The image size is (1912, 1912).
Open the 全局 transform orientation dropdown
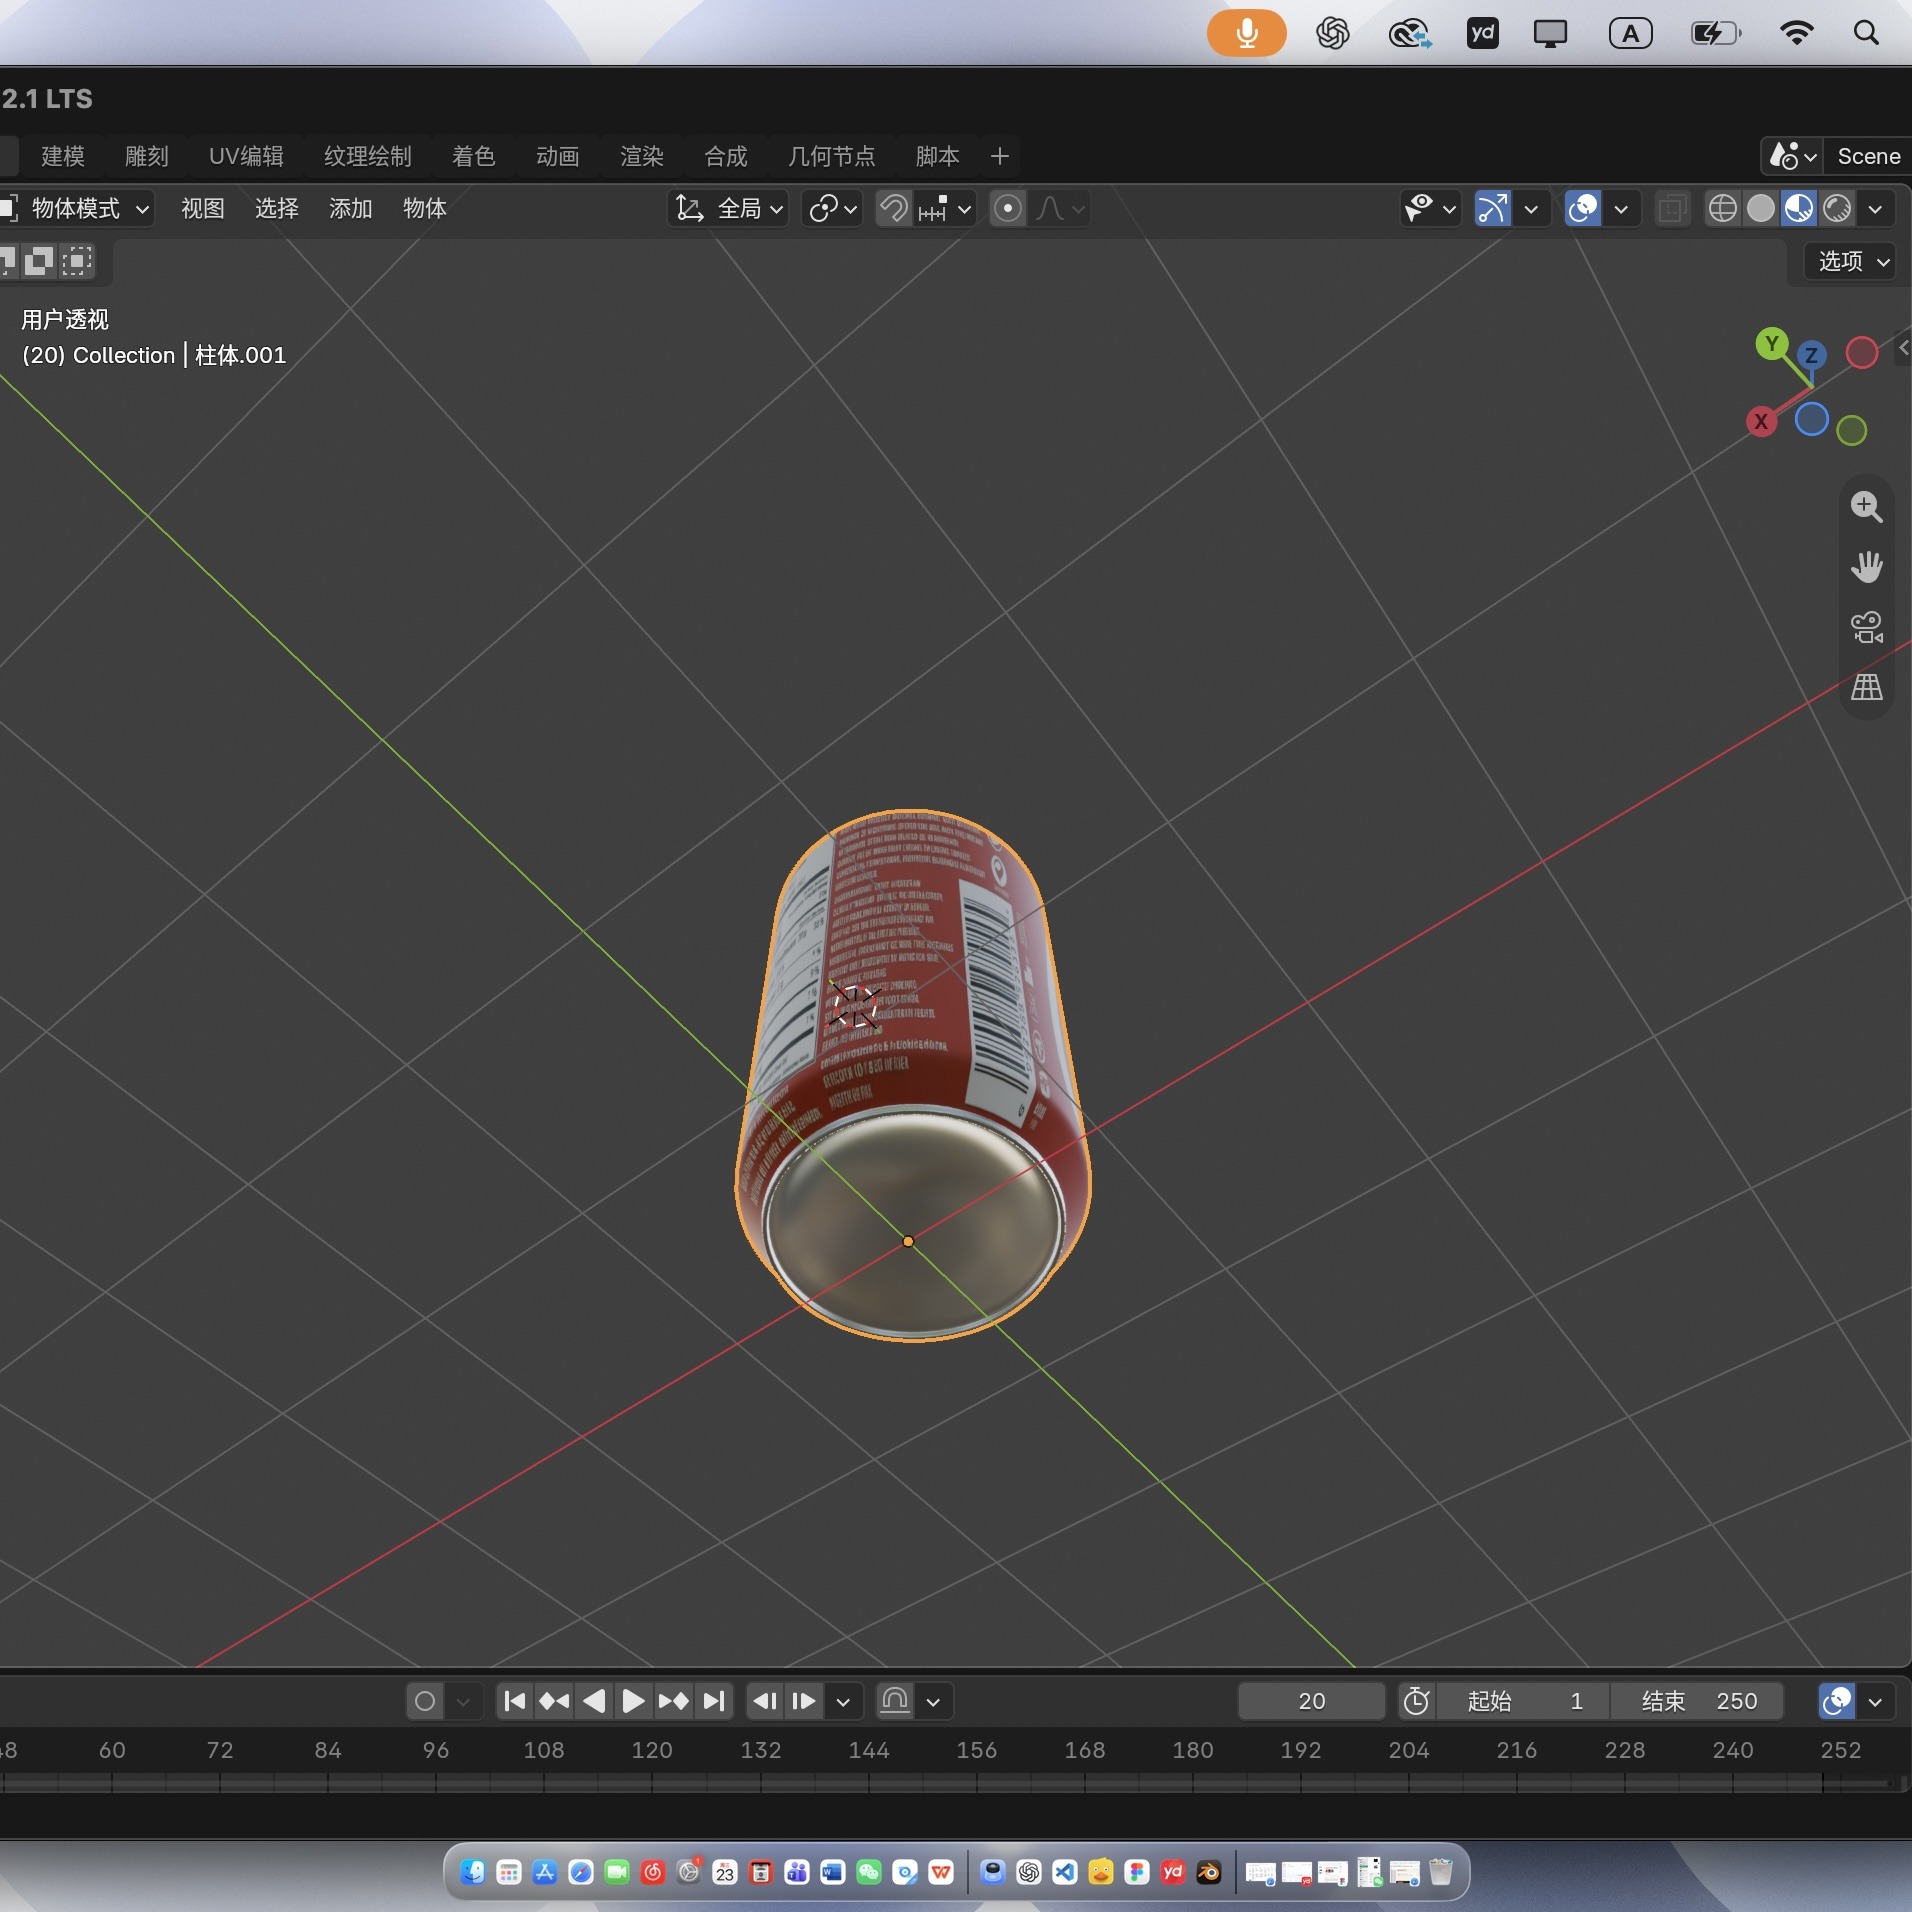728,208
